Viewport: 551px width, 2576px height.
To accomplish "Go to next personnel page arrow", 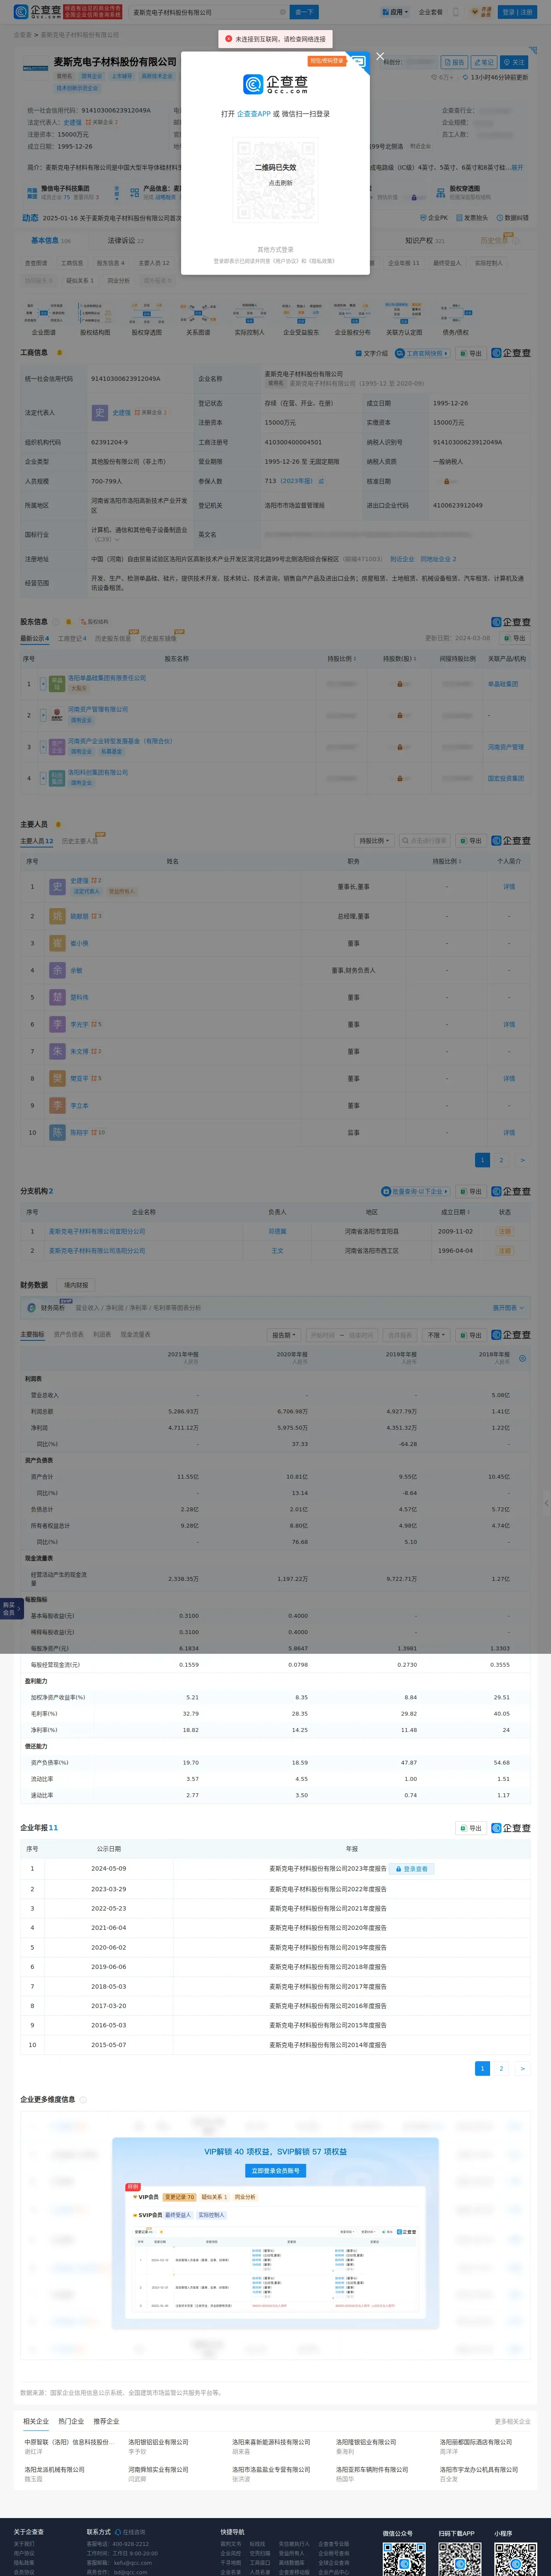I will 522,1160.
